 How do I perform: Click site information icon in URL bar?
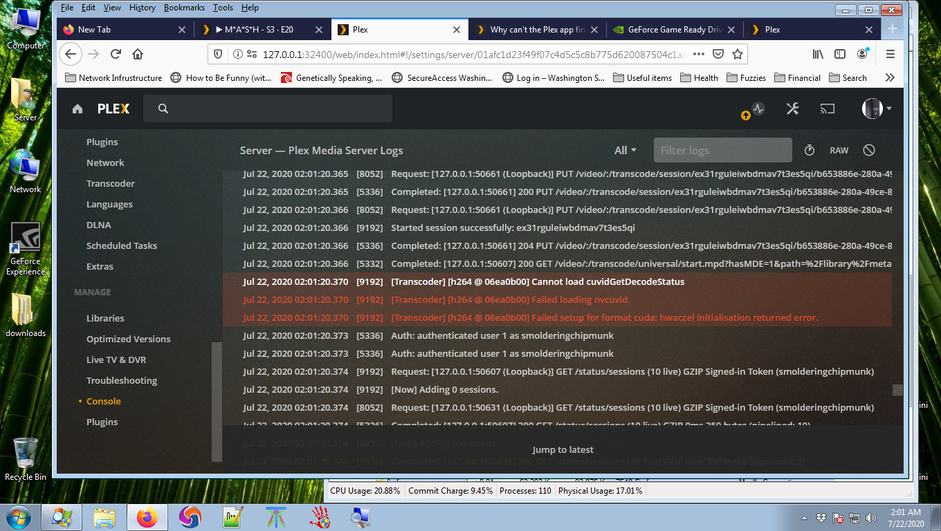tap(238, 54)
